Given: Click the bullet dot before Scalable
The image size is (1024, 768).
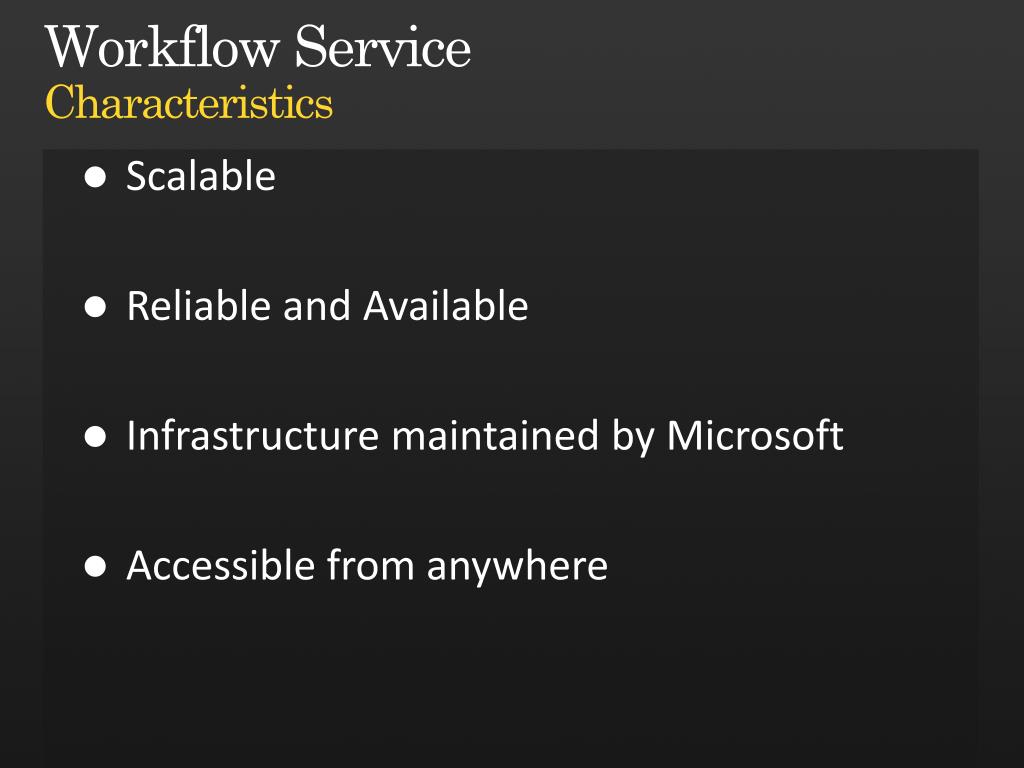Looking at the screenshot, I should (x=95, y=177).
